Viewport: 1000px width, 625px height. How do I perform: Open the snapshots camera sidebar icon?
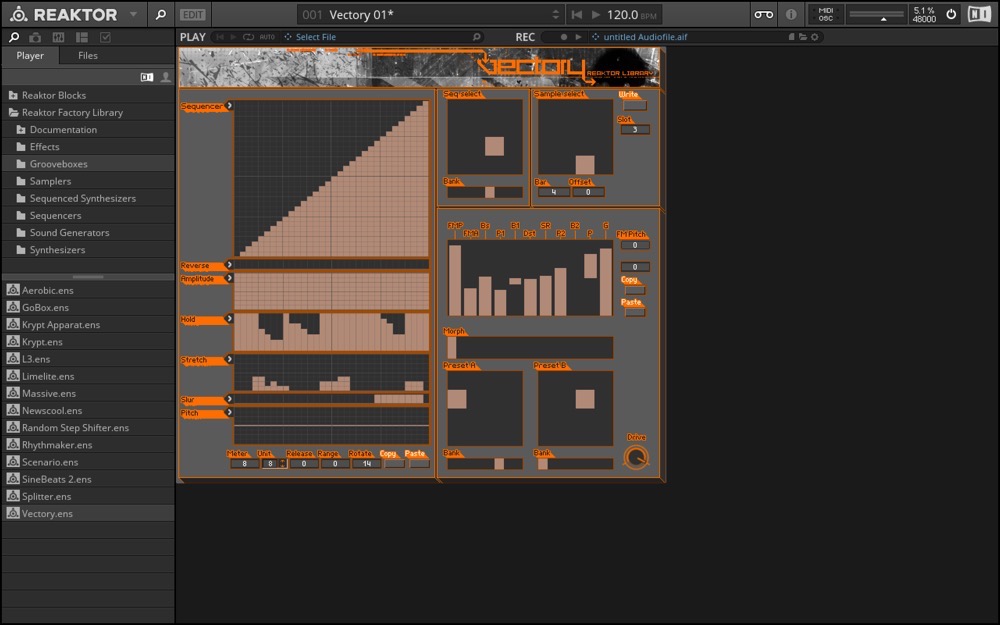coord(35,38)
